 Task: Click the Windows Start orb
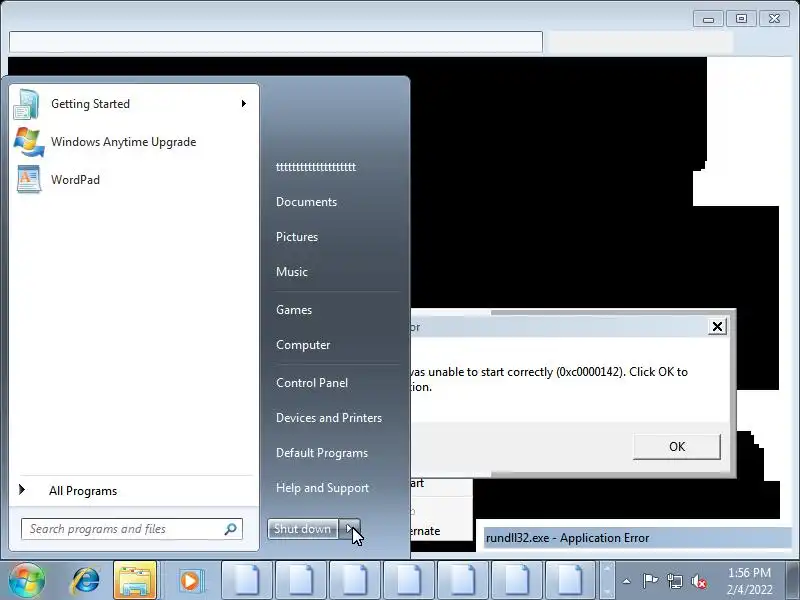pos(27,581)
